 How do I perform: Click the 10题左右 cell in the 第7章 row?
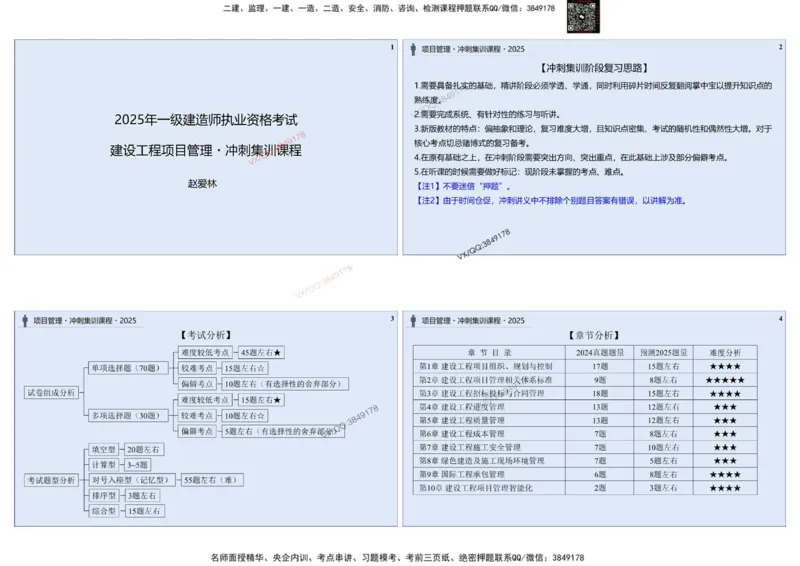click(663, 448)
